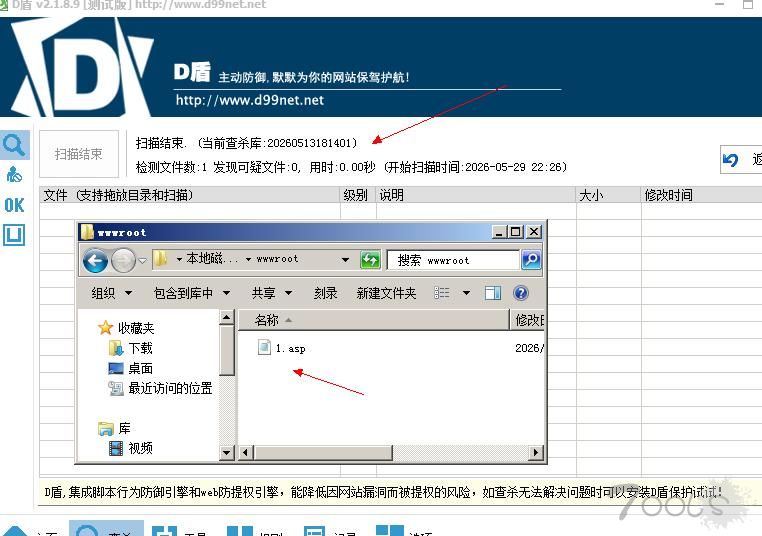Click the search magnifier button in wwwroot window
The image size is (762, 536).
[531, 259]
